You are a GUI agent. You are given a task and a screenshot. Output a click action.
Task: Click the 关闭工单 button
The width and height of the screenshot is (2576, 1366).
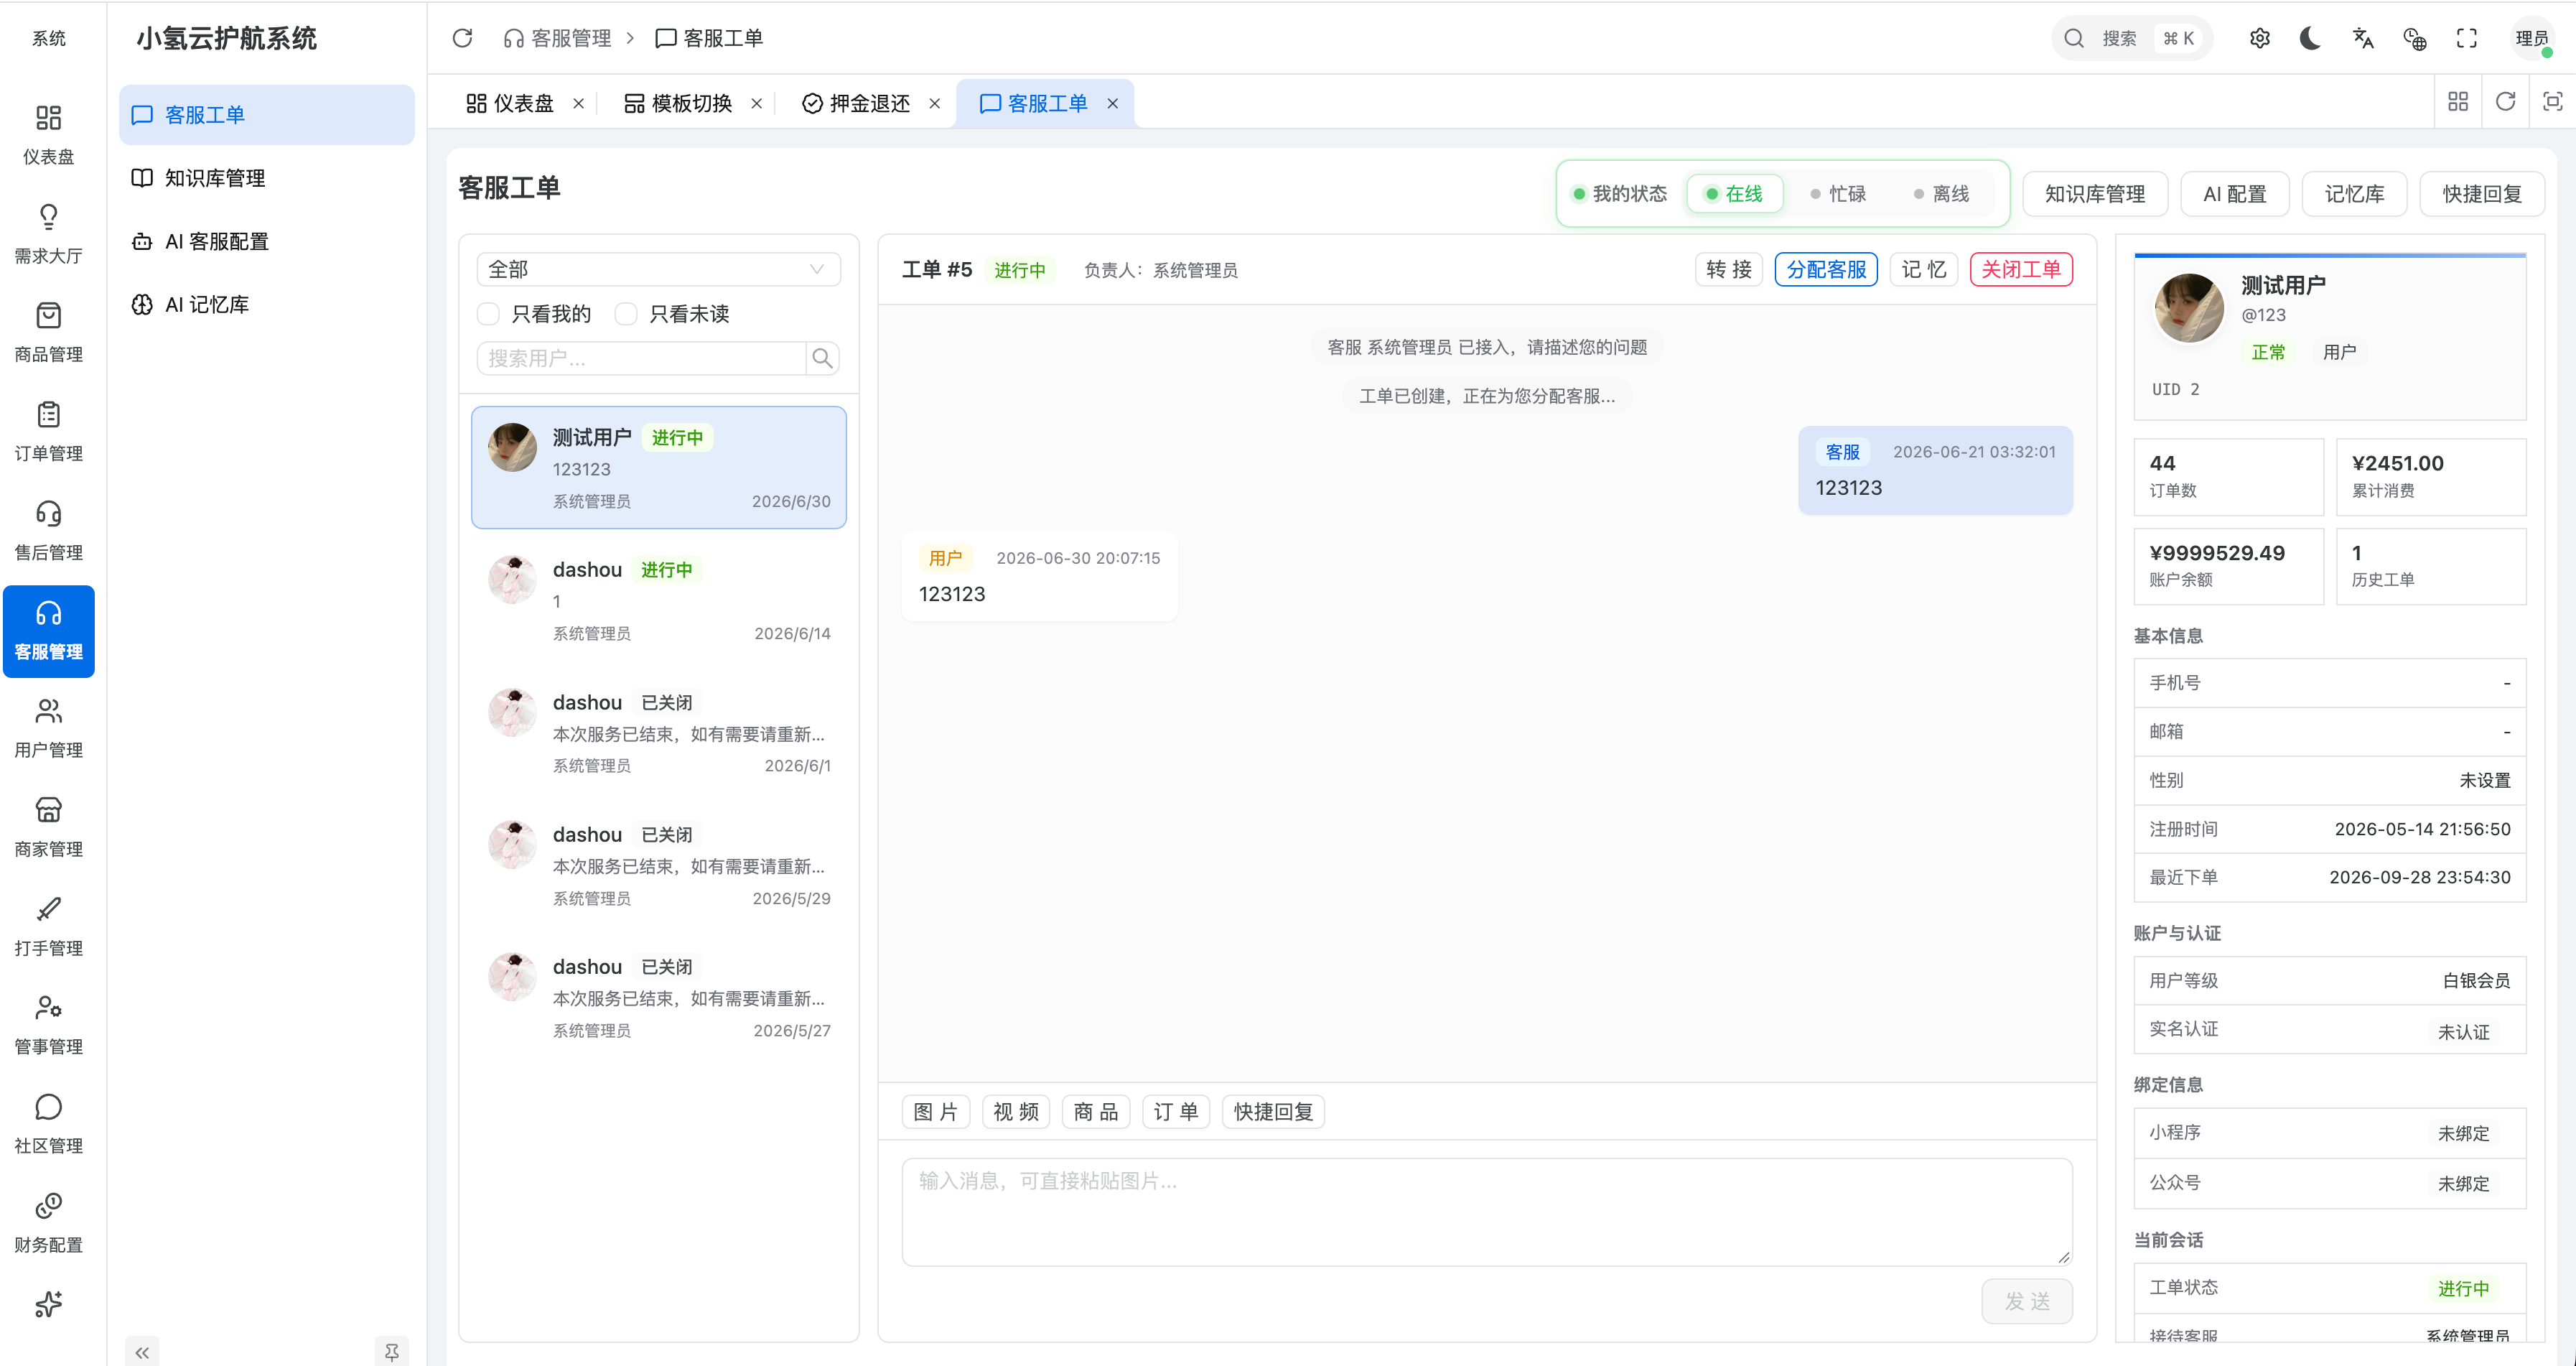tap(2021, 269)
